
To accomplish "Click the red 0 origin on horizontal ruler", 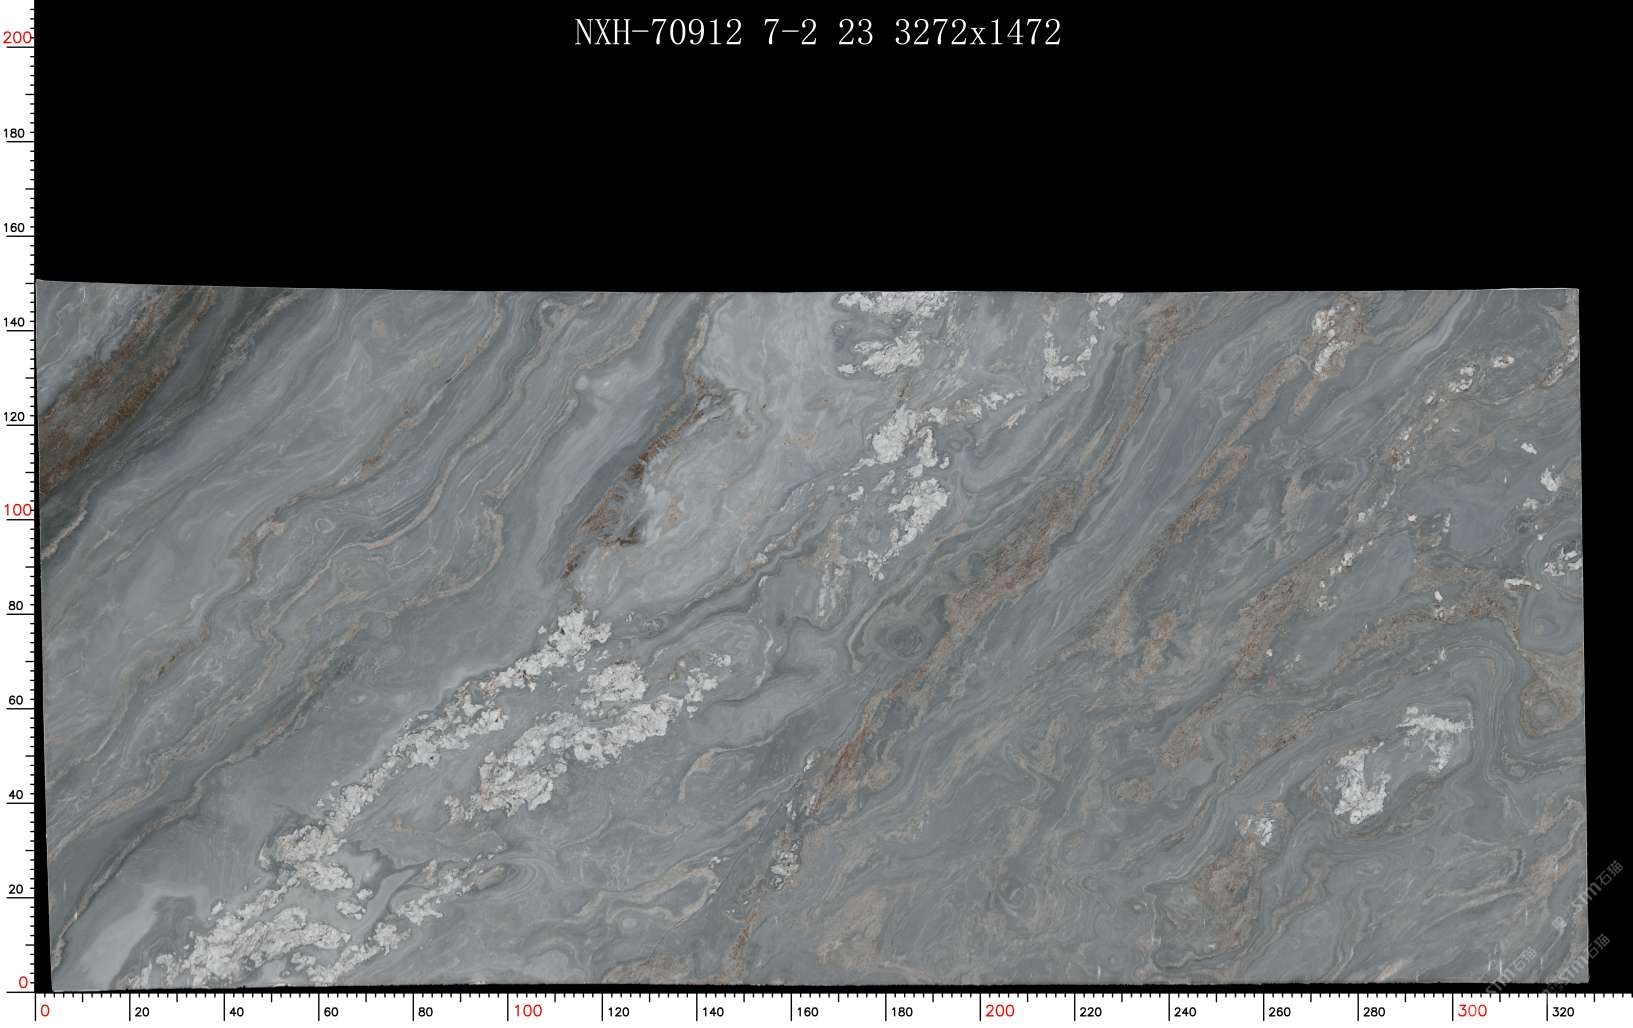I will tap(45, 1011).
